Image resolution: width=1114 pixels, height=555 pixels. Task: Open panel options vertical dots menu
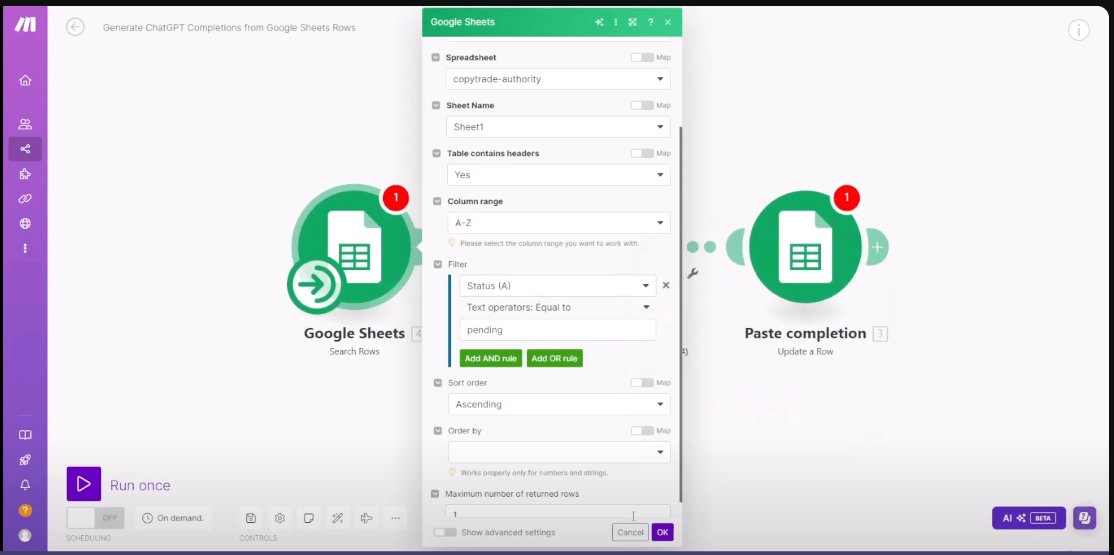pyautogui.click(x=616, y=22)
